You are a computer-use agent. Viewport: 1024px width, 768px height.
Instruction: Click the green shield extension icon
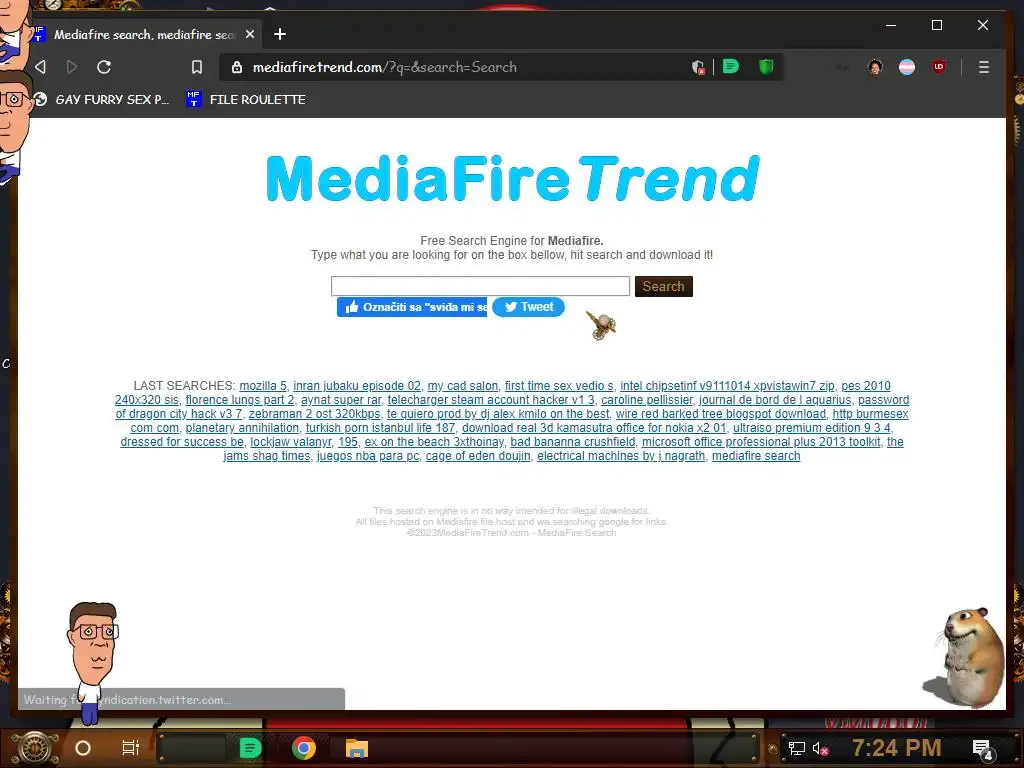coord(766,67)
